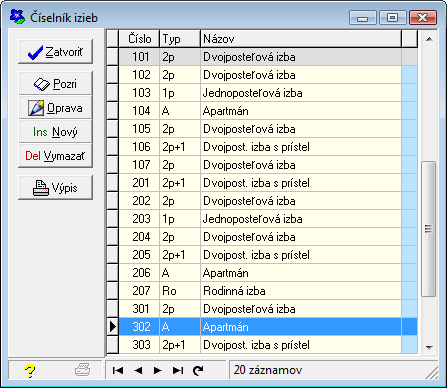Screen dimensions: 447x388
Task: Select 2p+1 type in row 106
Action: (x=180, y=147)
